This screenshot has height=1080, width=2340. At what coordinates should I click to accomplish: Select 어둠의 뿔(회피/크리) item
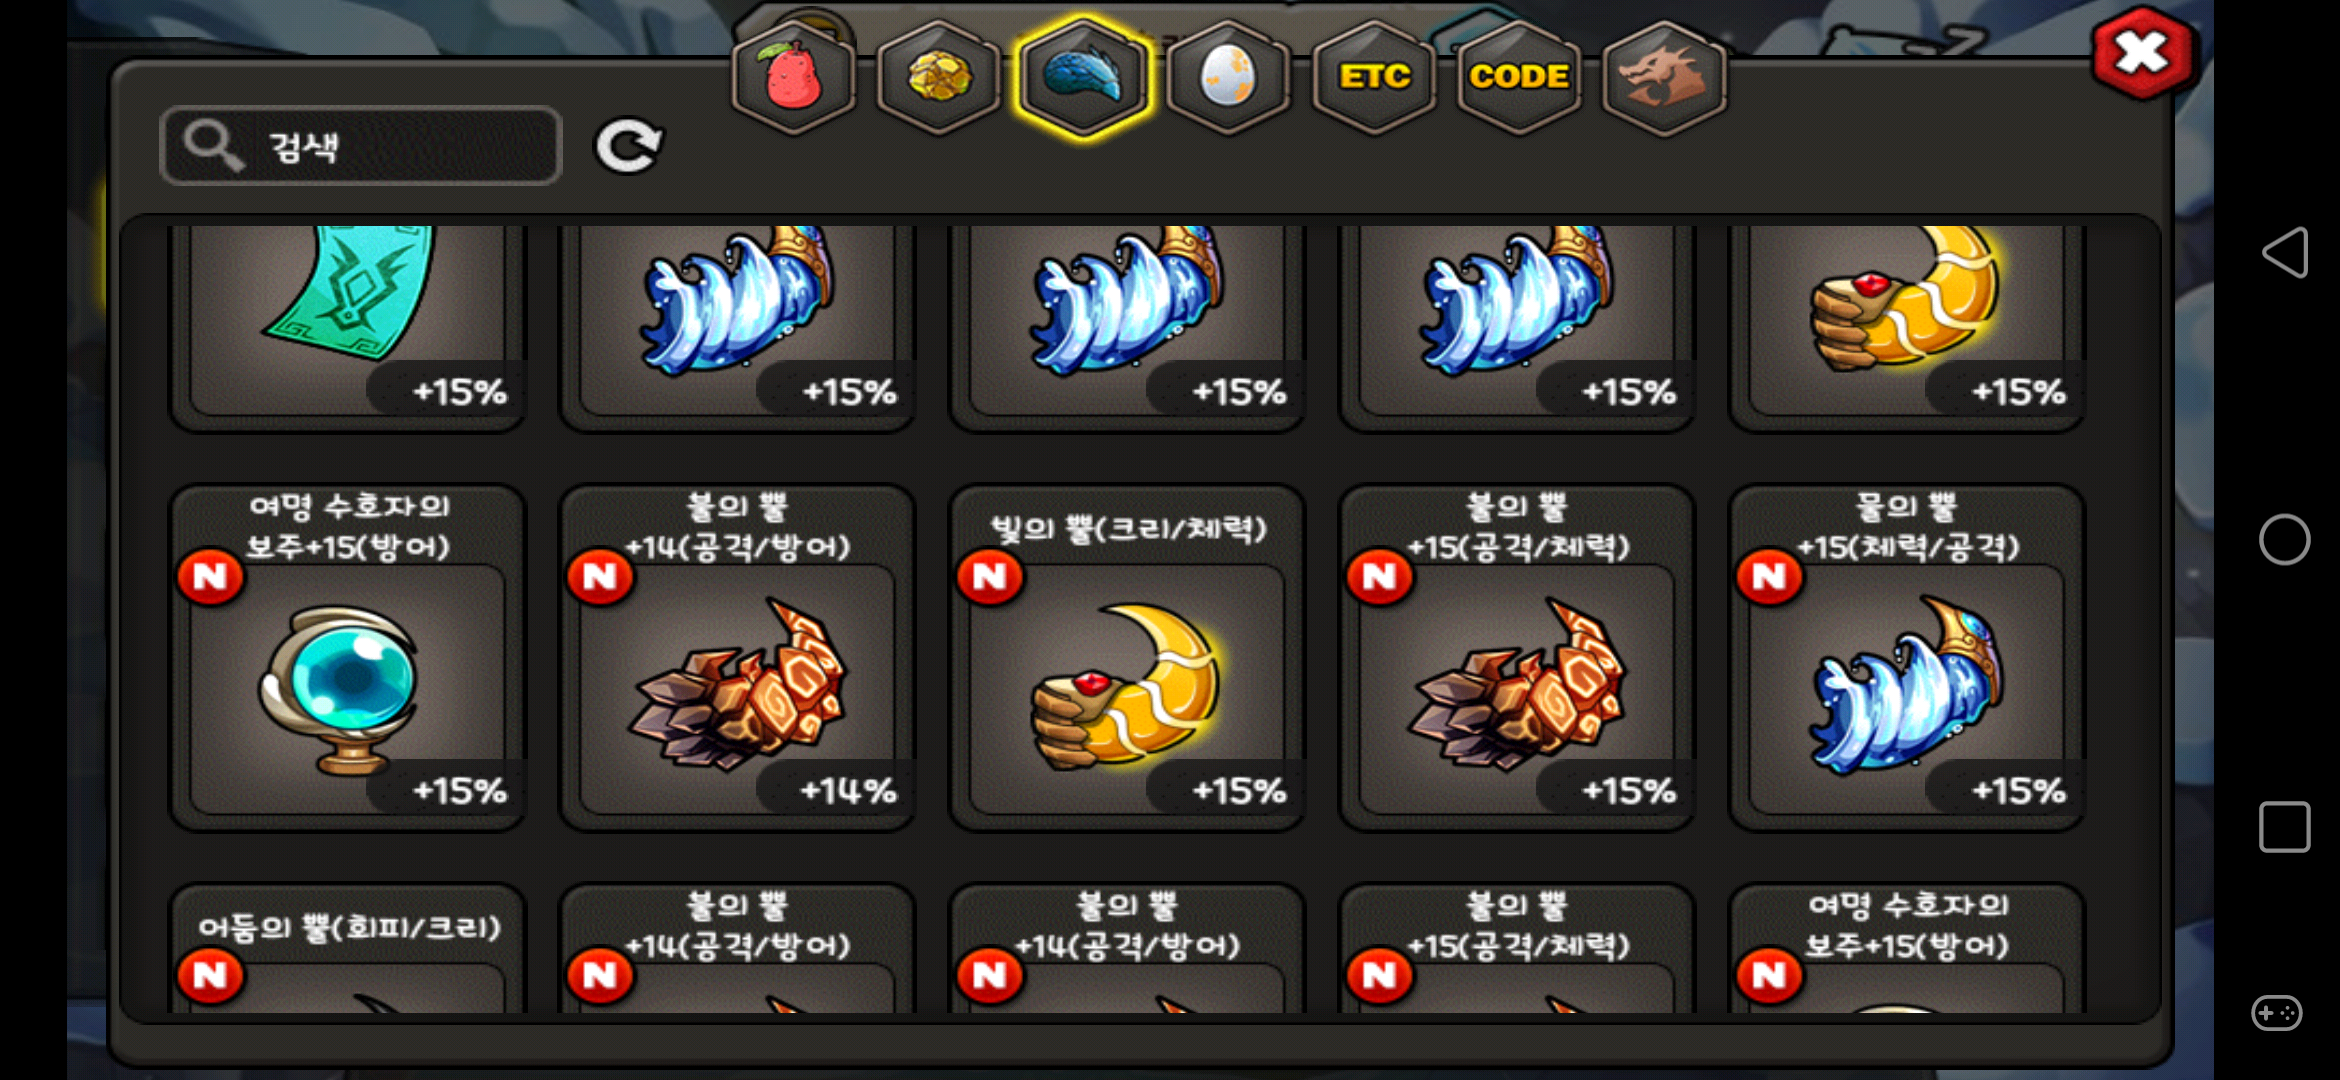(x=347, y=948)
